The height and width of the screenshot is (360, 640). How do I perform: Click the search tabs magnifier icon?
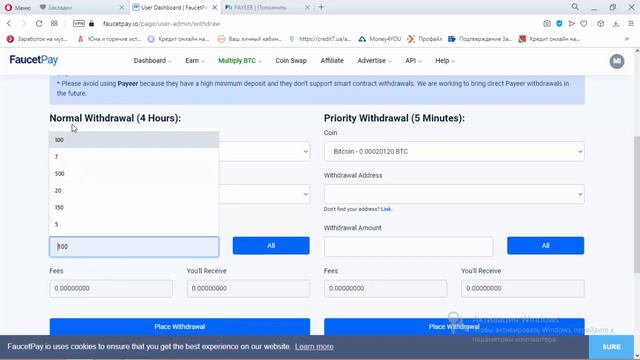coord(575,7)
